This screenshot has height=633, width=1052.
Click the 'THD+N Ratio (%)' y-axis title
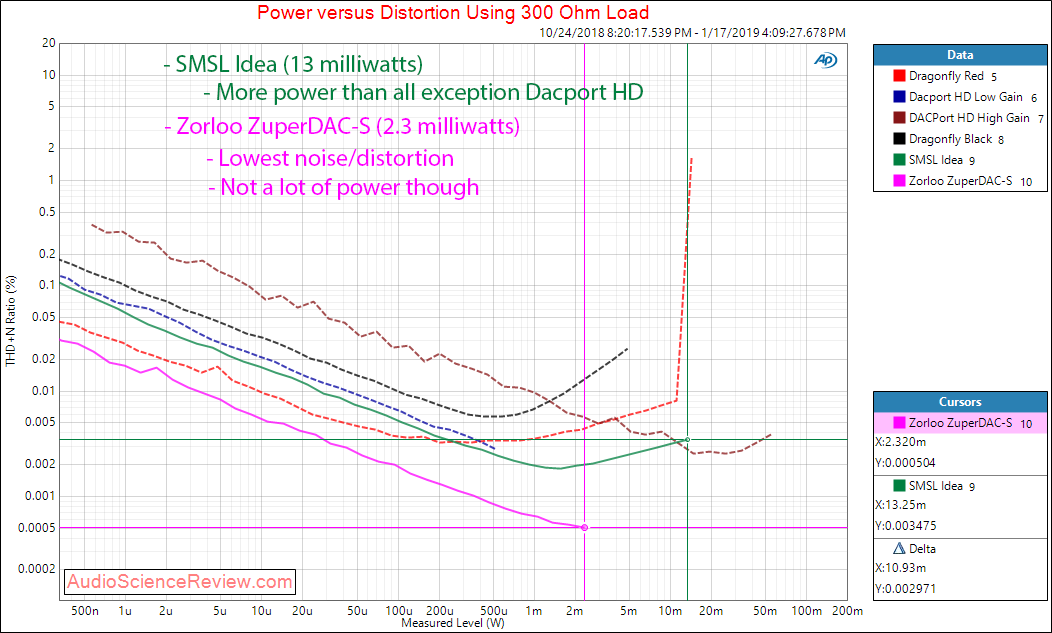[x=11, y=321]
